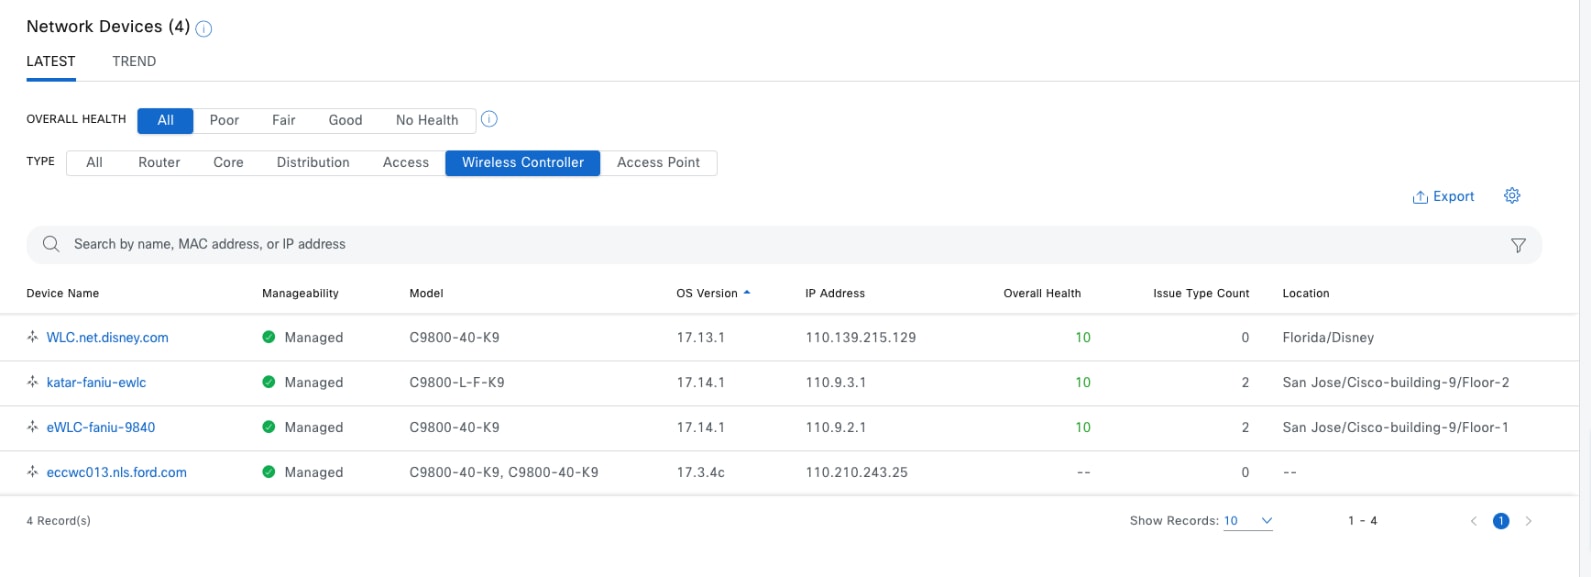Screen dimensions: 1591x577
Task: Click the search magnifier icon
Action: tap(51, 244)
